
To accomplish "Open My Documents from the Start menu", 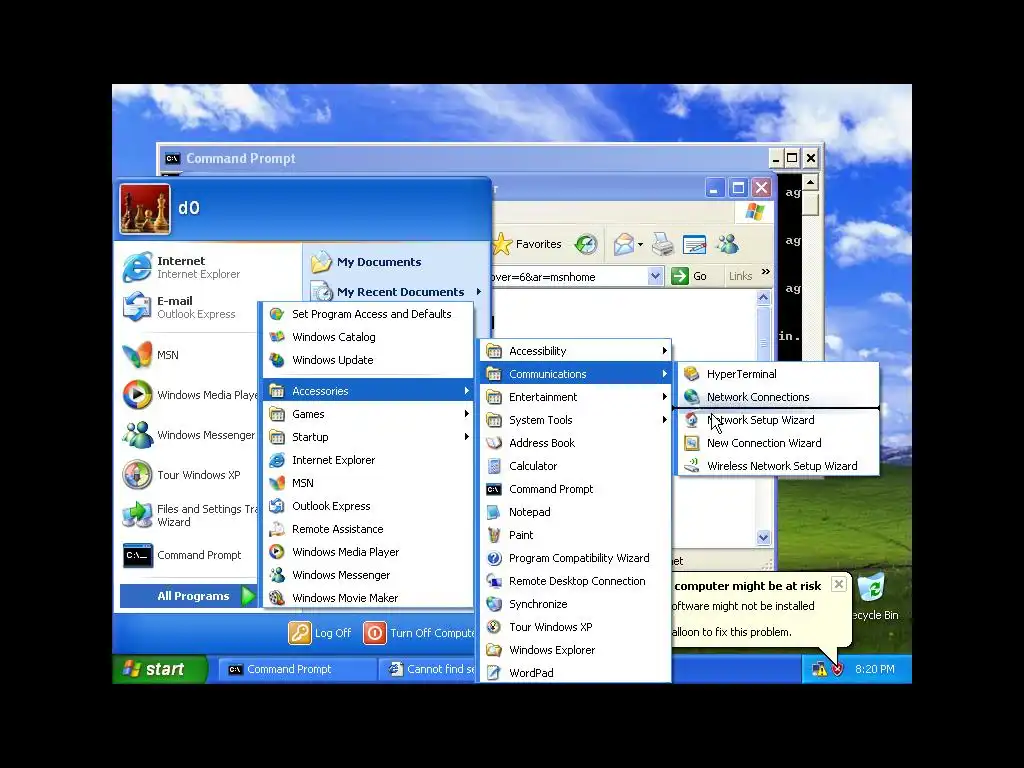I will point(396,262).
